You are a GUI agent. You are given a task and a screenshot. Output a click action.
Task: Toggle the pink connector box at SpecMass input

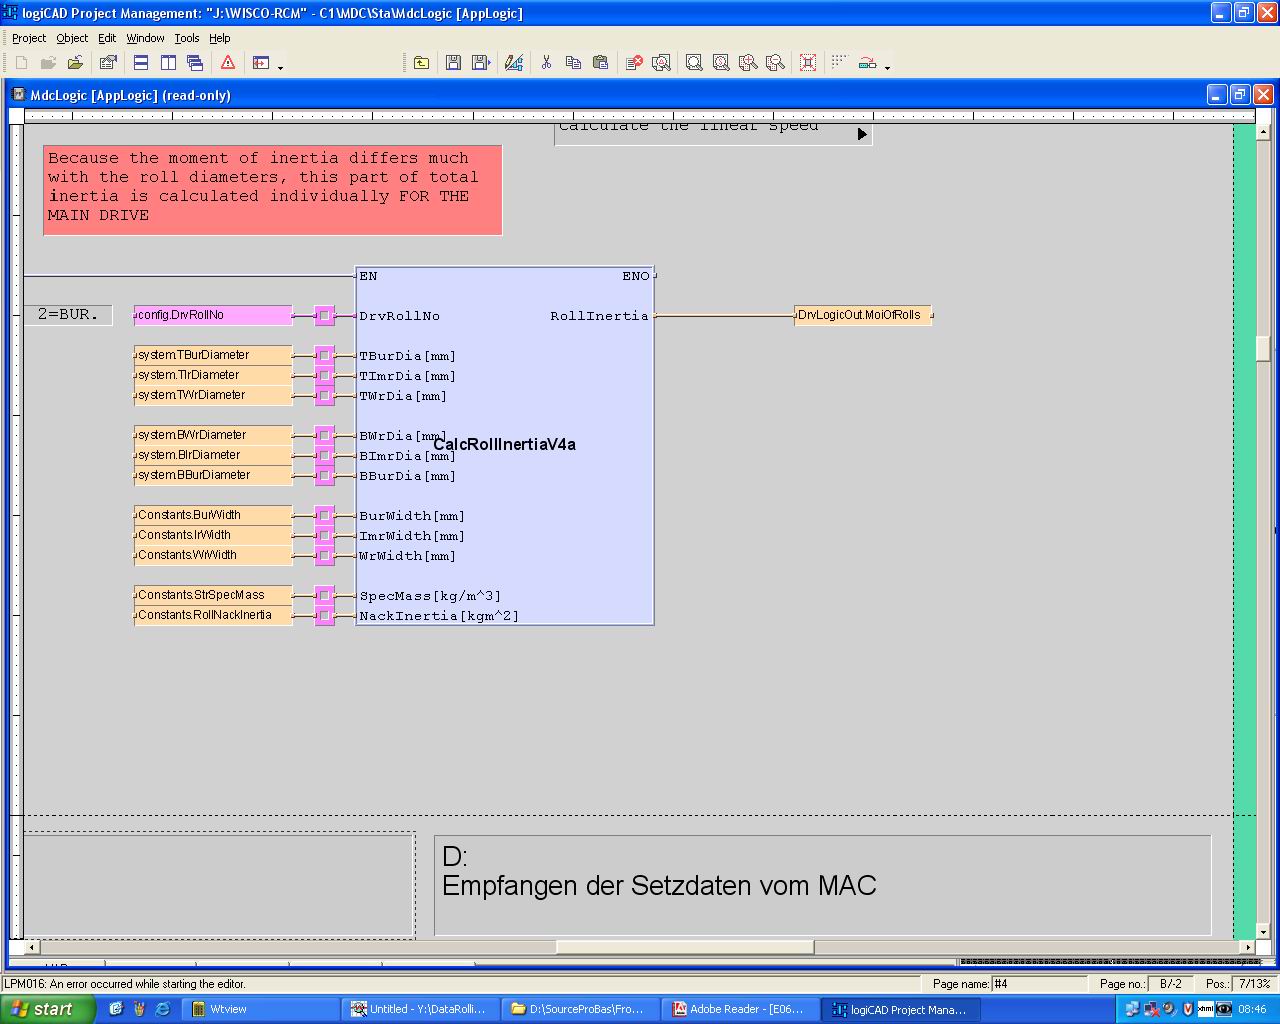point(324,596)
